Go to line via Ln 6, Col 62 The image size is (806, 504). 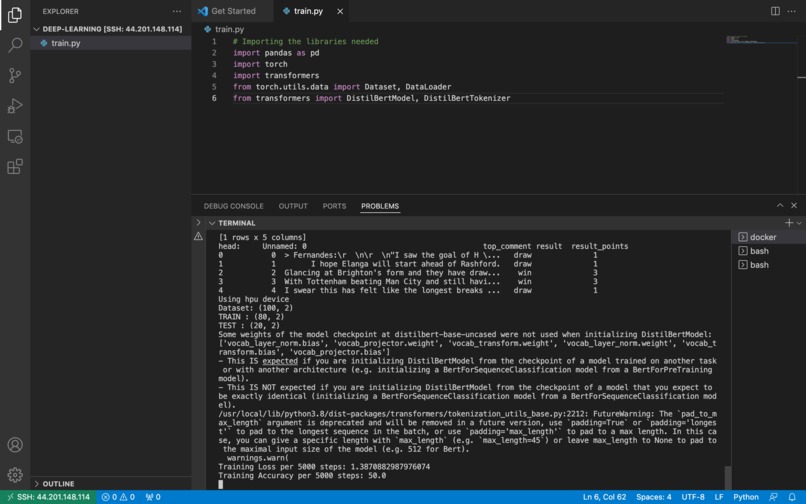604,497
